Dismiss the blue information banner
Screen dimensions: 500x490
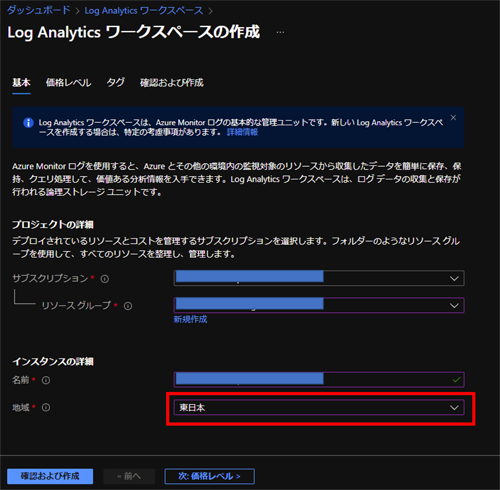(453, 118)
